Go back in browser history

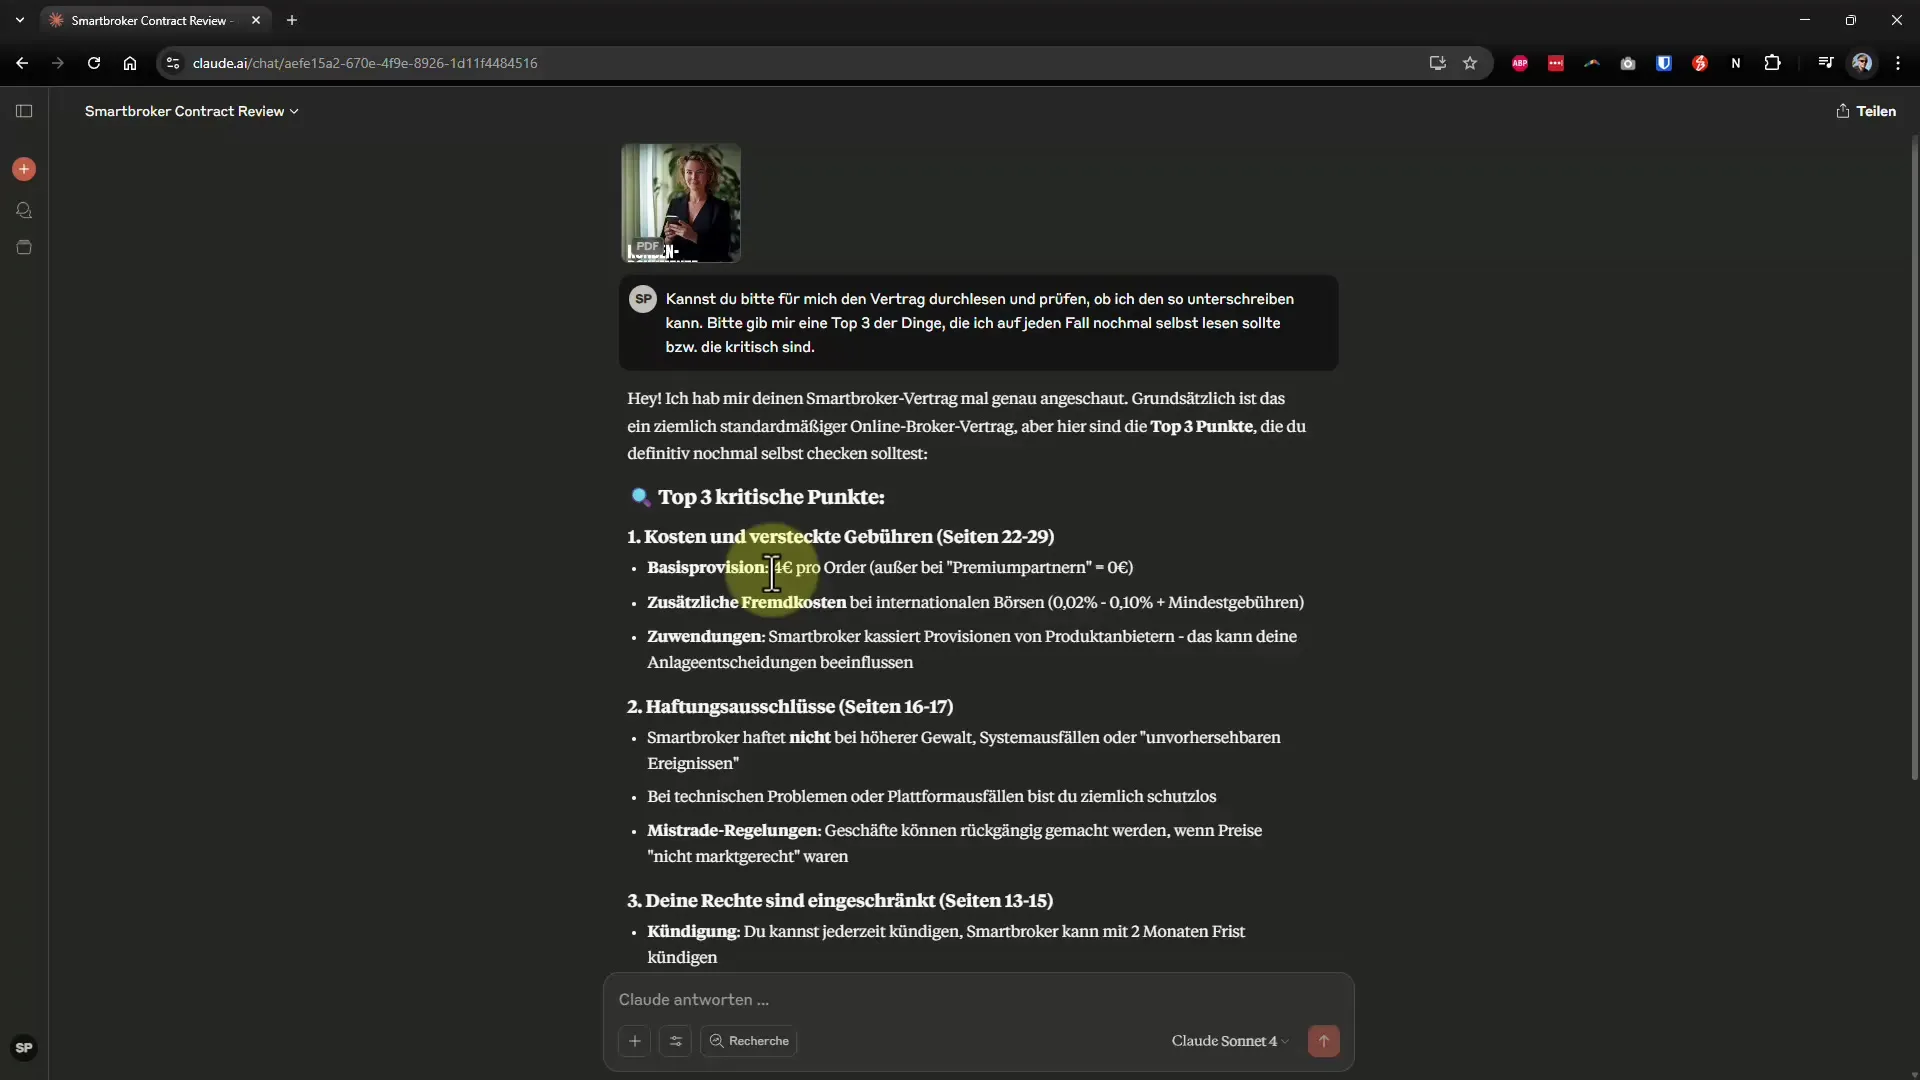22,63
